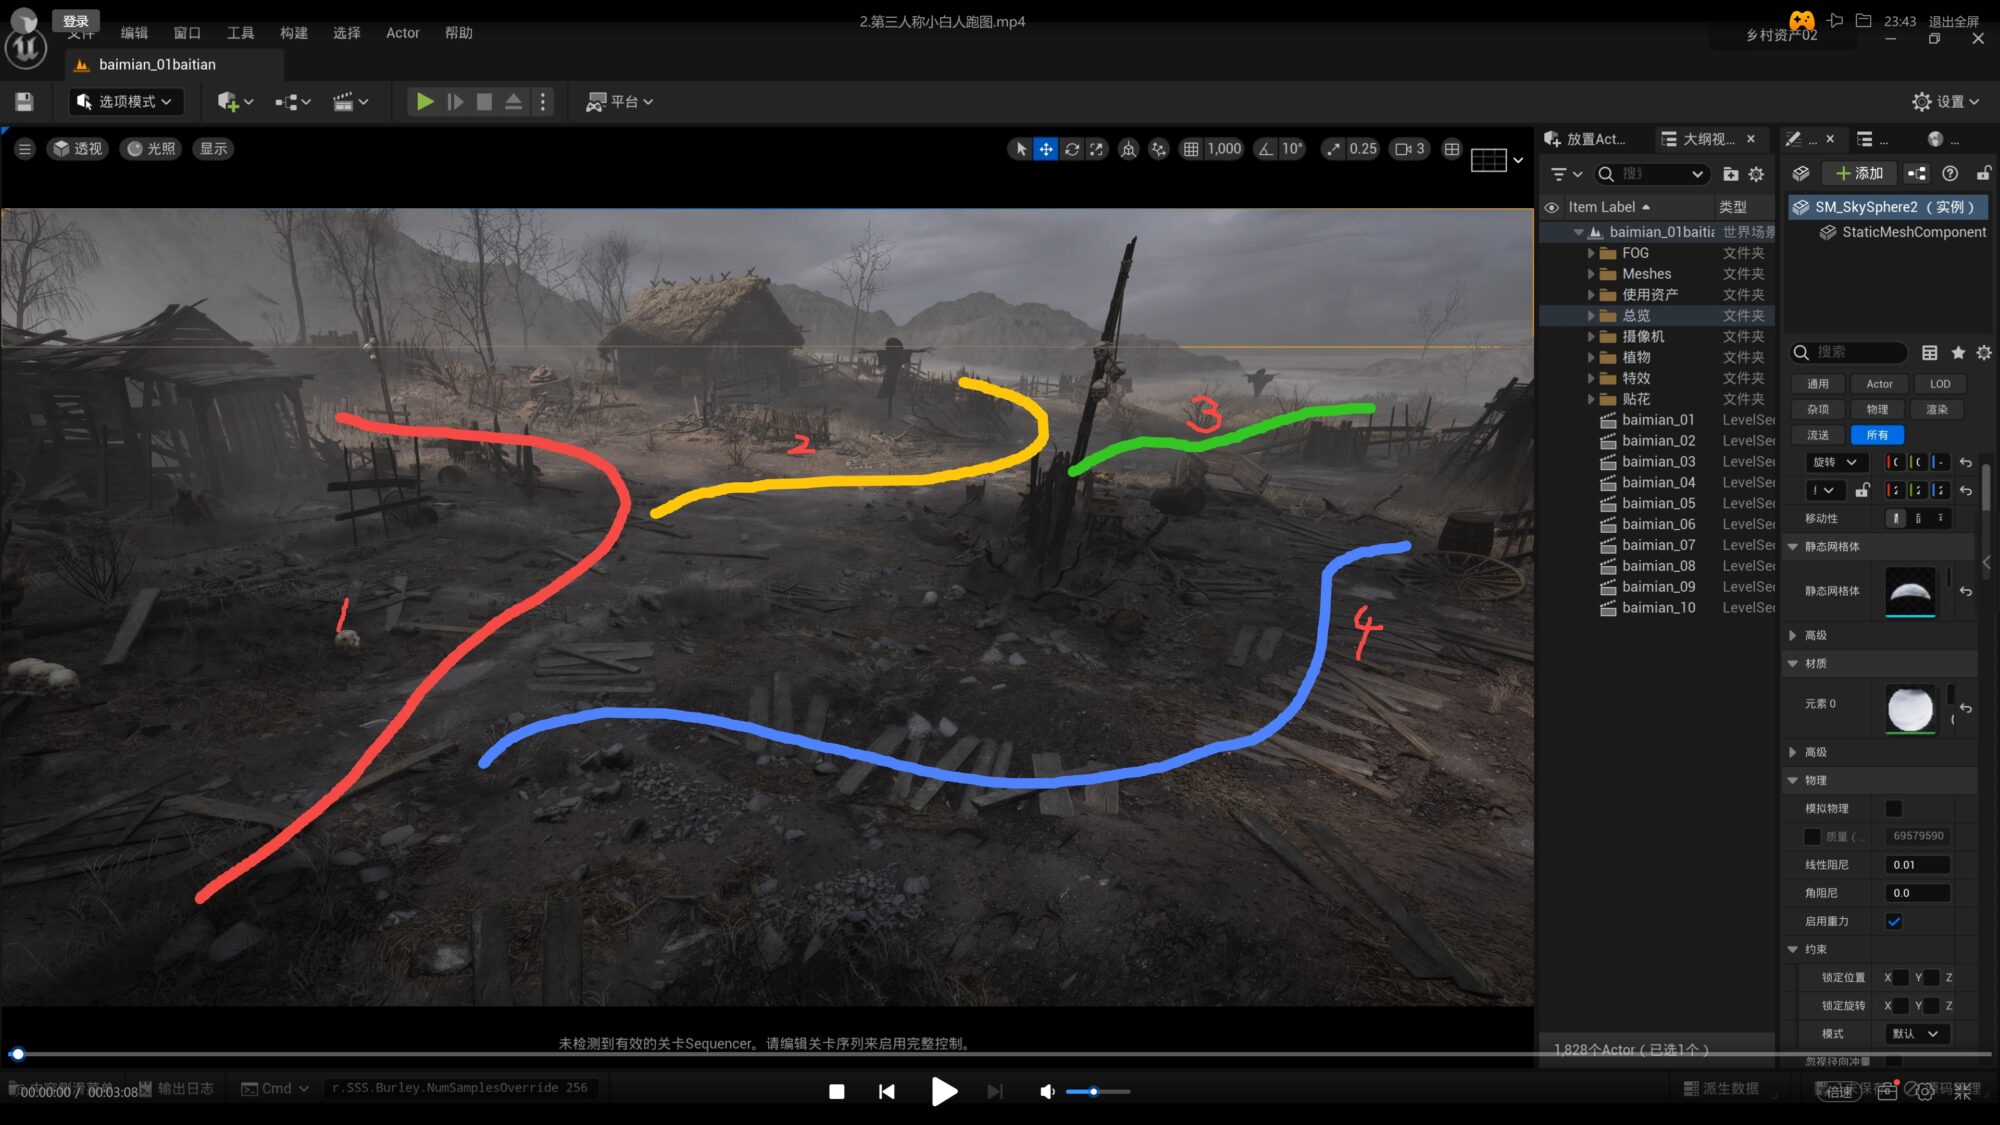Click the 透视 perspective view button
The height and width of the screenshot is (1125, 2000).
pos(78,149)
